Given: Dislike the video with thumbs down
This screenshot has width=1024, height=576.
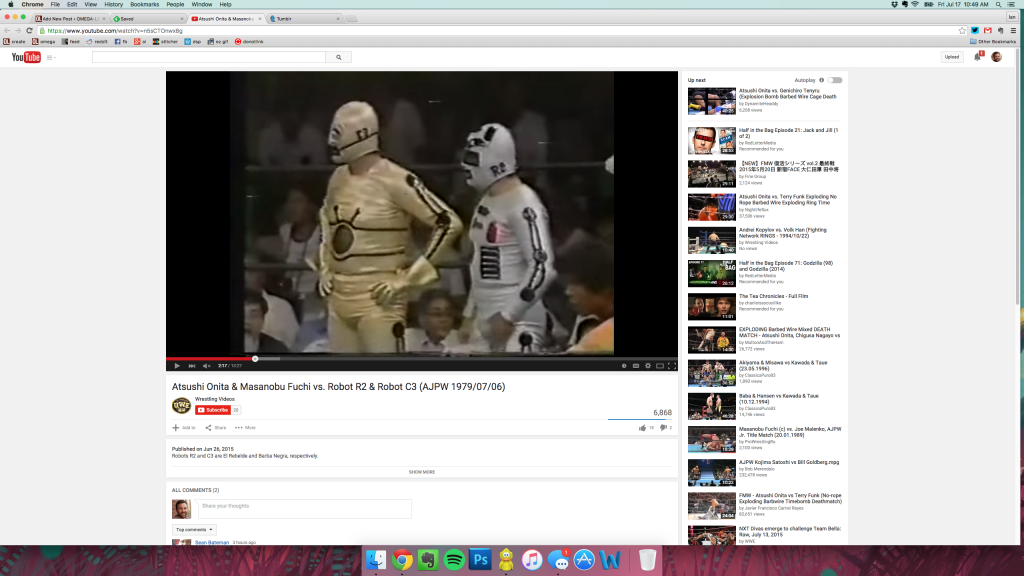Looking at the screenshot, I should [x=664, y=428].
